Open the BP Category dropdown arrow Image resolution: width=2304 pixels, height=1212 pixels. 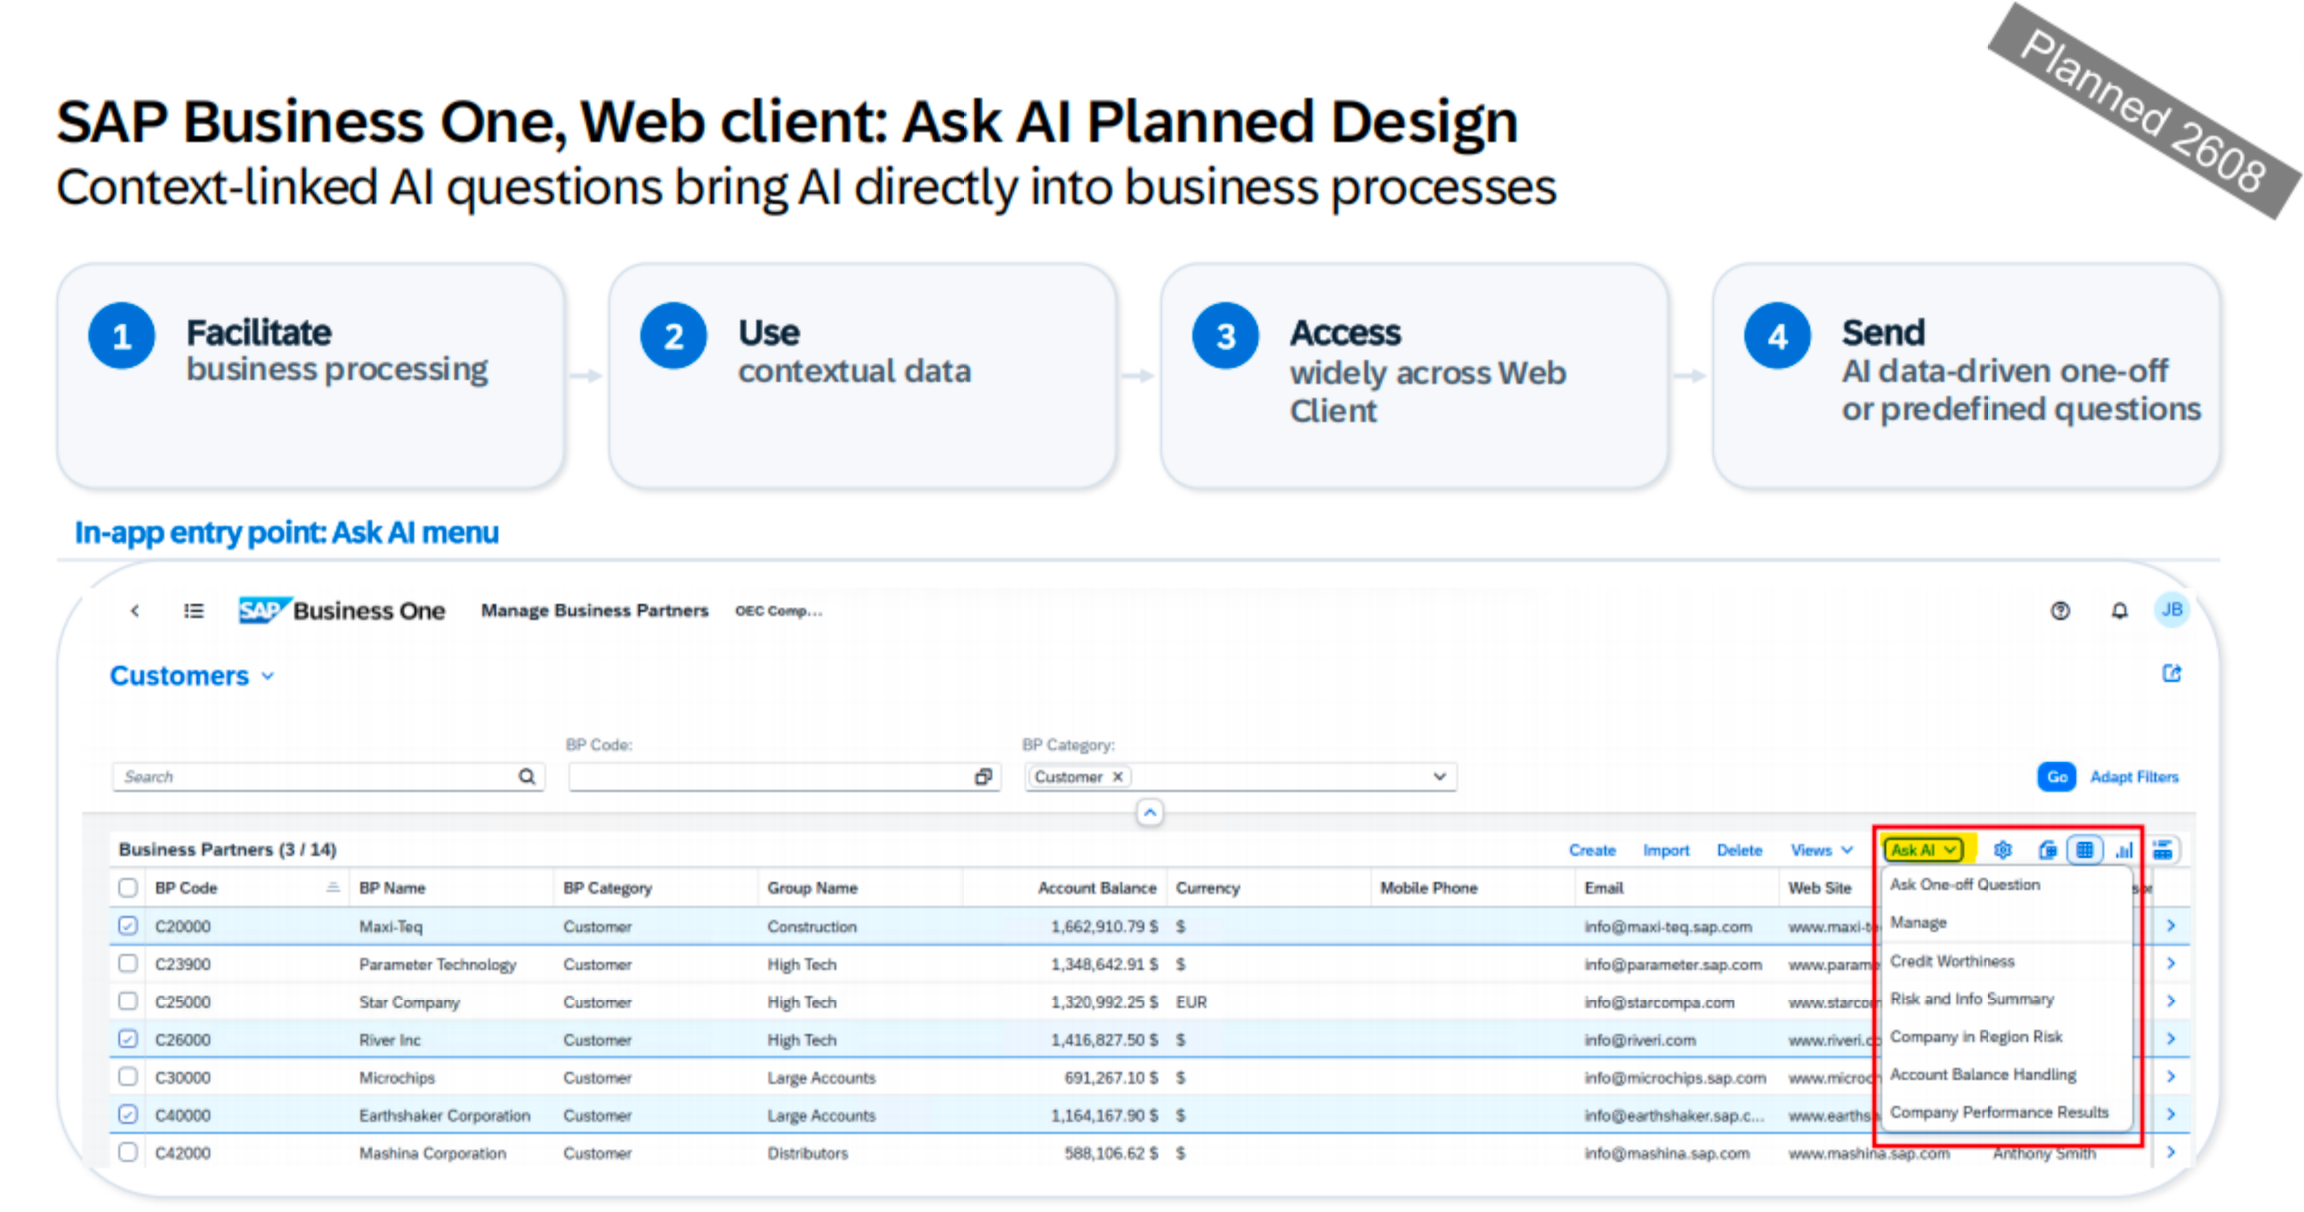pos(1439,776)
